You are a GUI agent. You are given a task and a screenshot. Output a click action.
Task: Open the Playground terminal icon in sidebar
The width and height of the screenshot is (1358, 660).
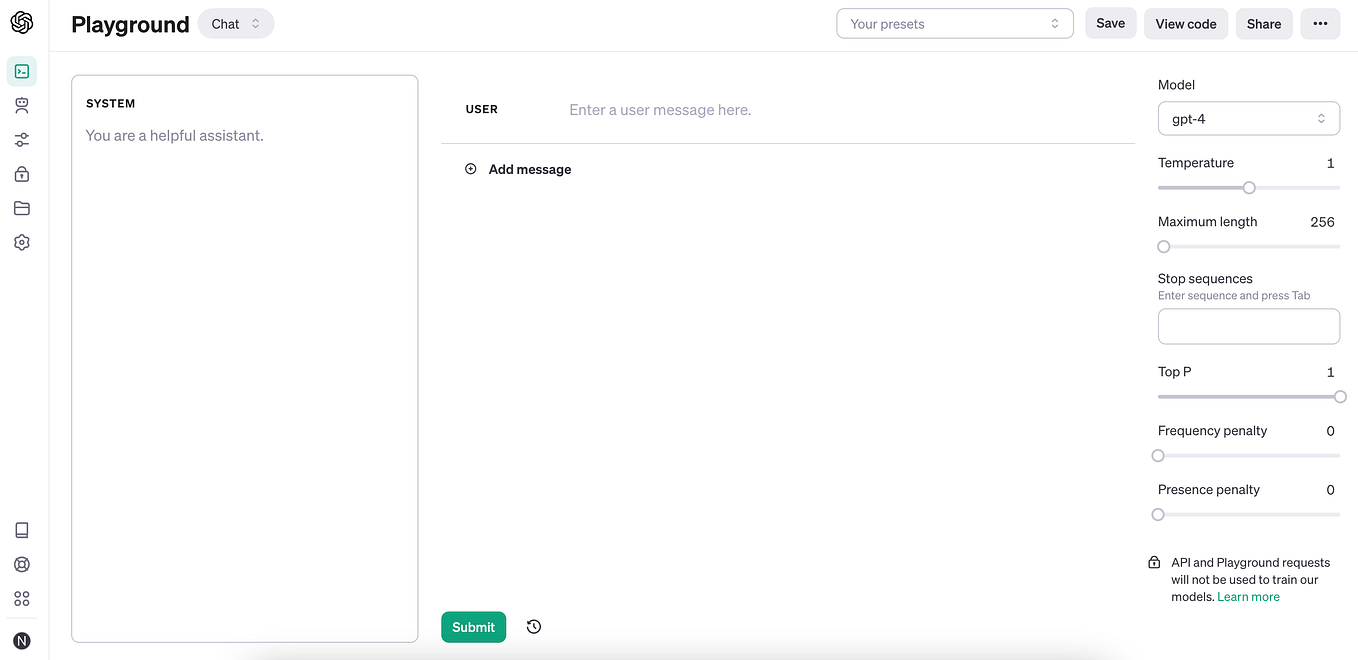coord(22,71)
